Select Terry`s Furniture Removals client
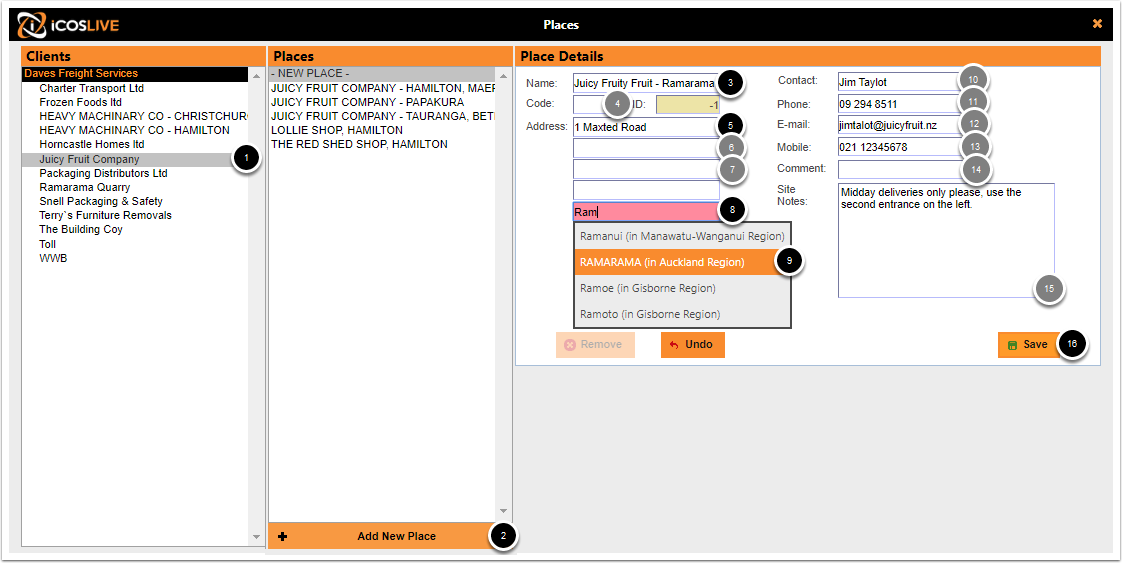This screenshot has width=1122, height=563. point(105,215)
